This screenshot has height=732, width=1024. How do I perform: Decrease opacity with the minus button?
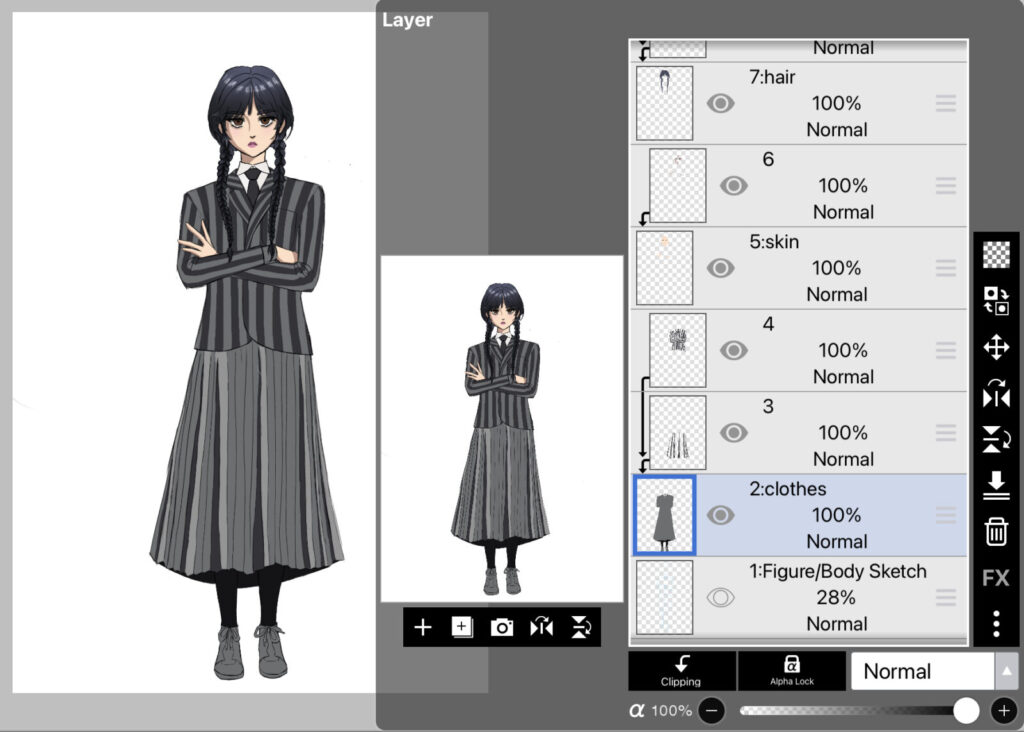[711, 710]
